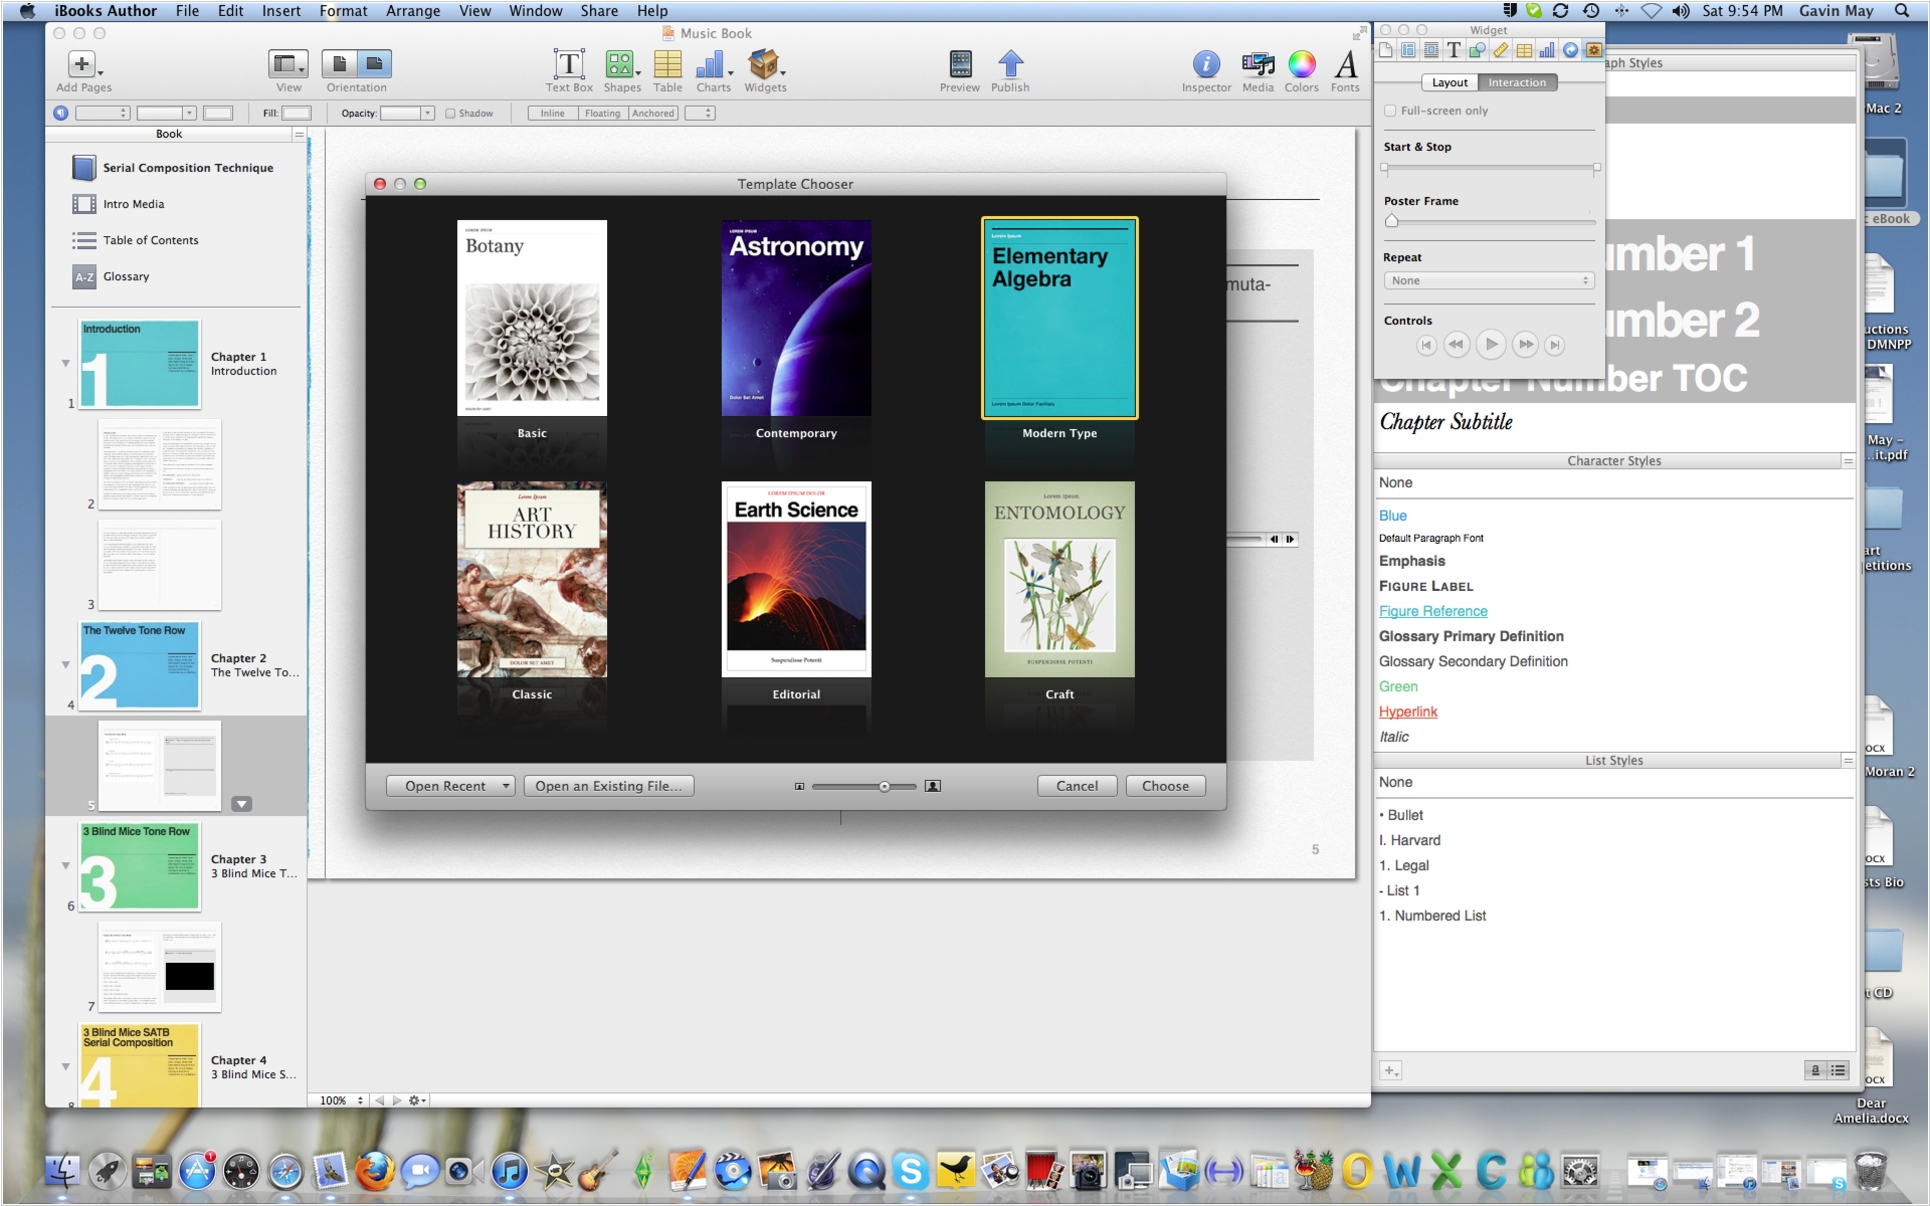Open the Colors wheel icon

click(x=1301, y=65)
